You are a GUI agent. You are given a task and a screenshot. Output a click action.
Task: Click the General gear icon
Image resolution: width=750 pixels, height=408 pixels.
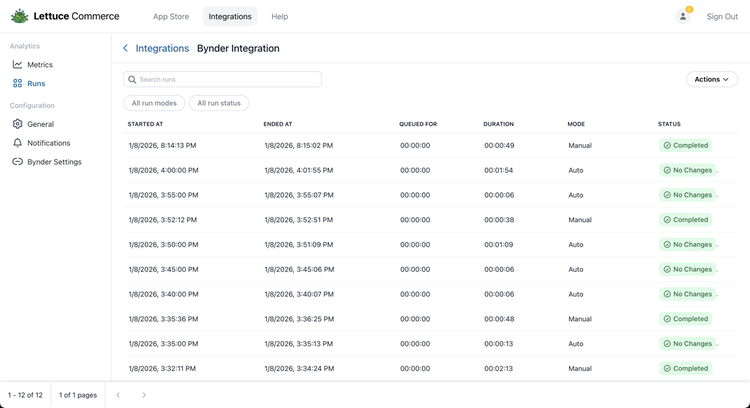(x=17, y=124)
